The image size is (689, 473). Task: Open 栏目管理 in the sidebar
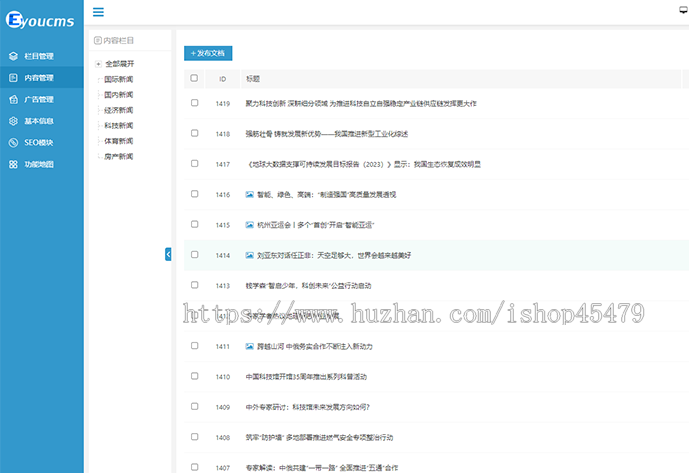[x=42, y=56]
